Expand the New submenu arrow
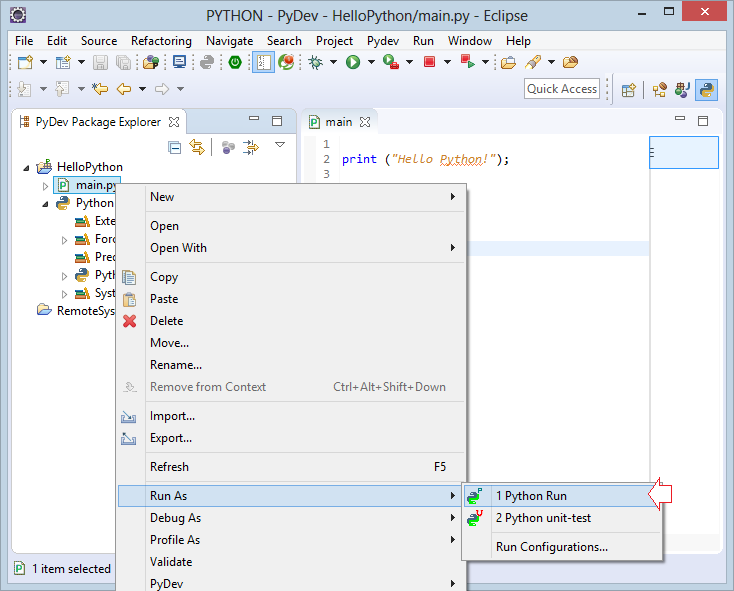This screenshot has width=734, height=591. [x=453, y=197]
